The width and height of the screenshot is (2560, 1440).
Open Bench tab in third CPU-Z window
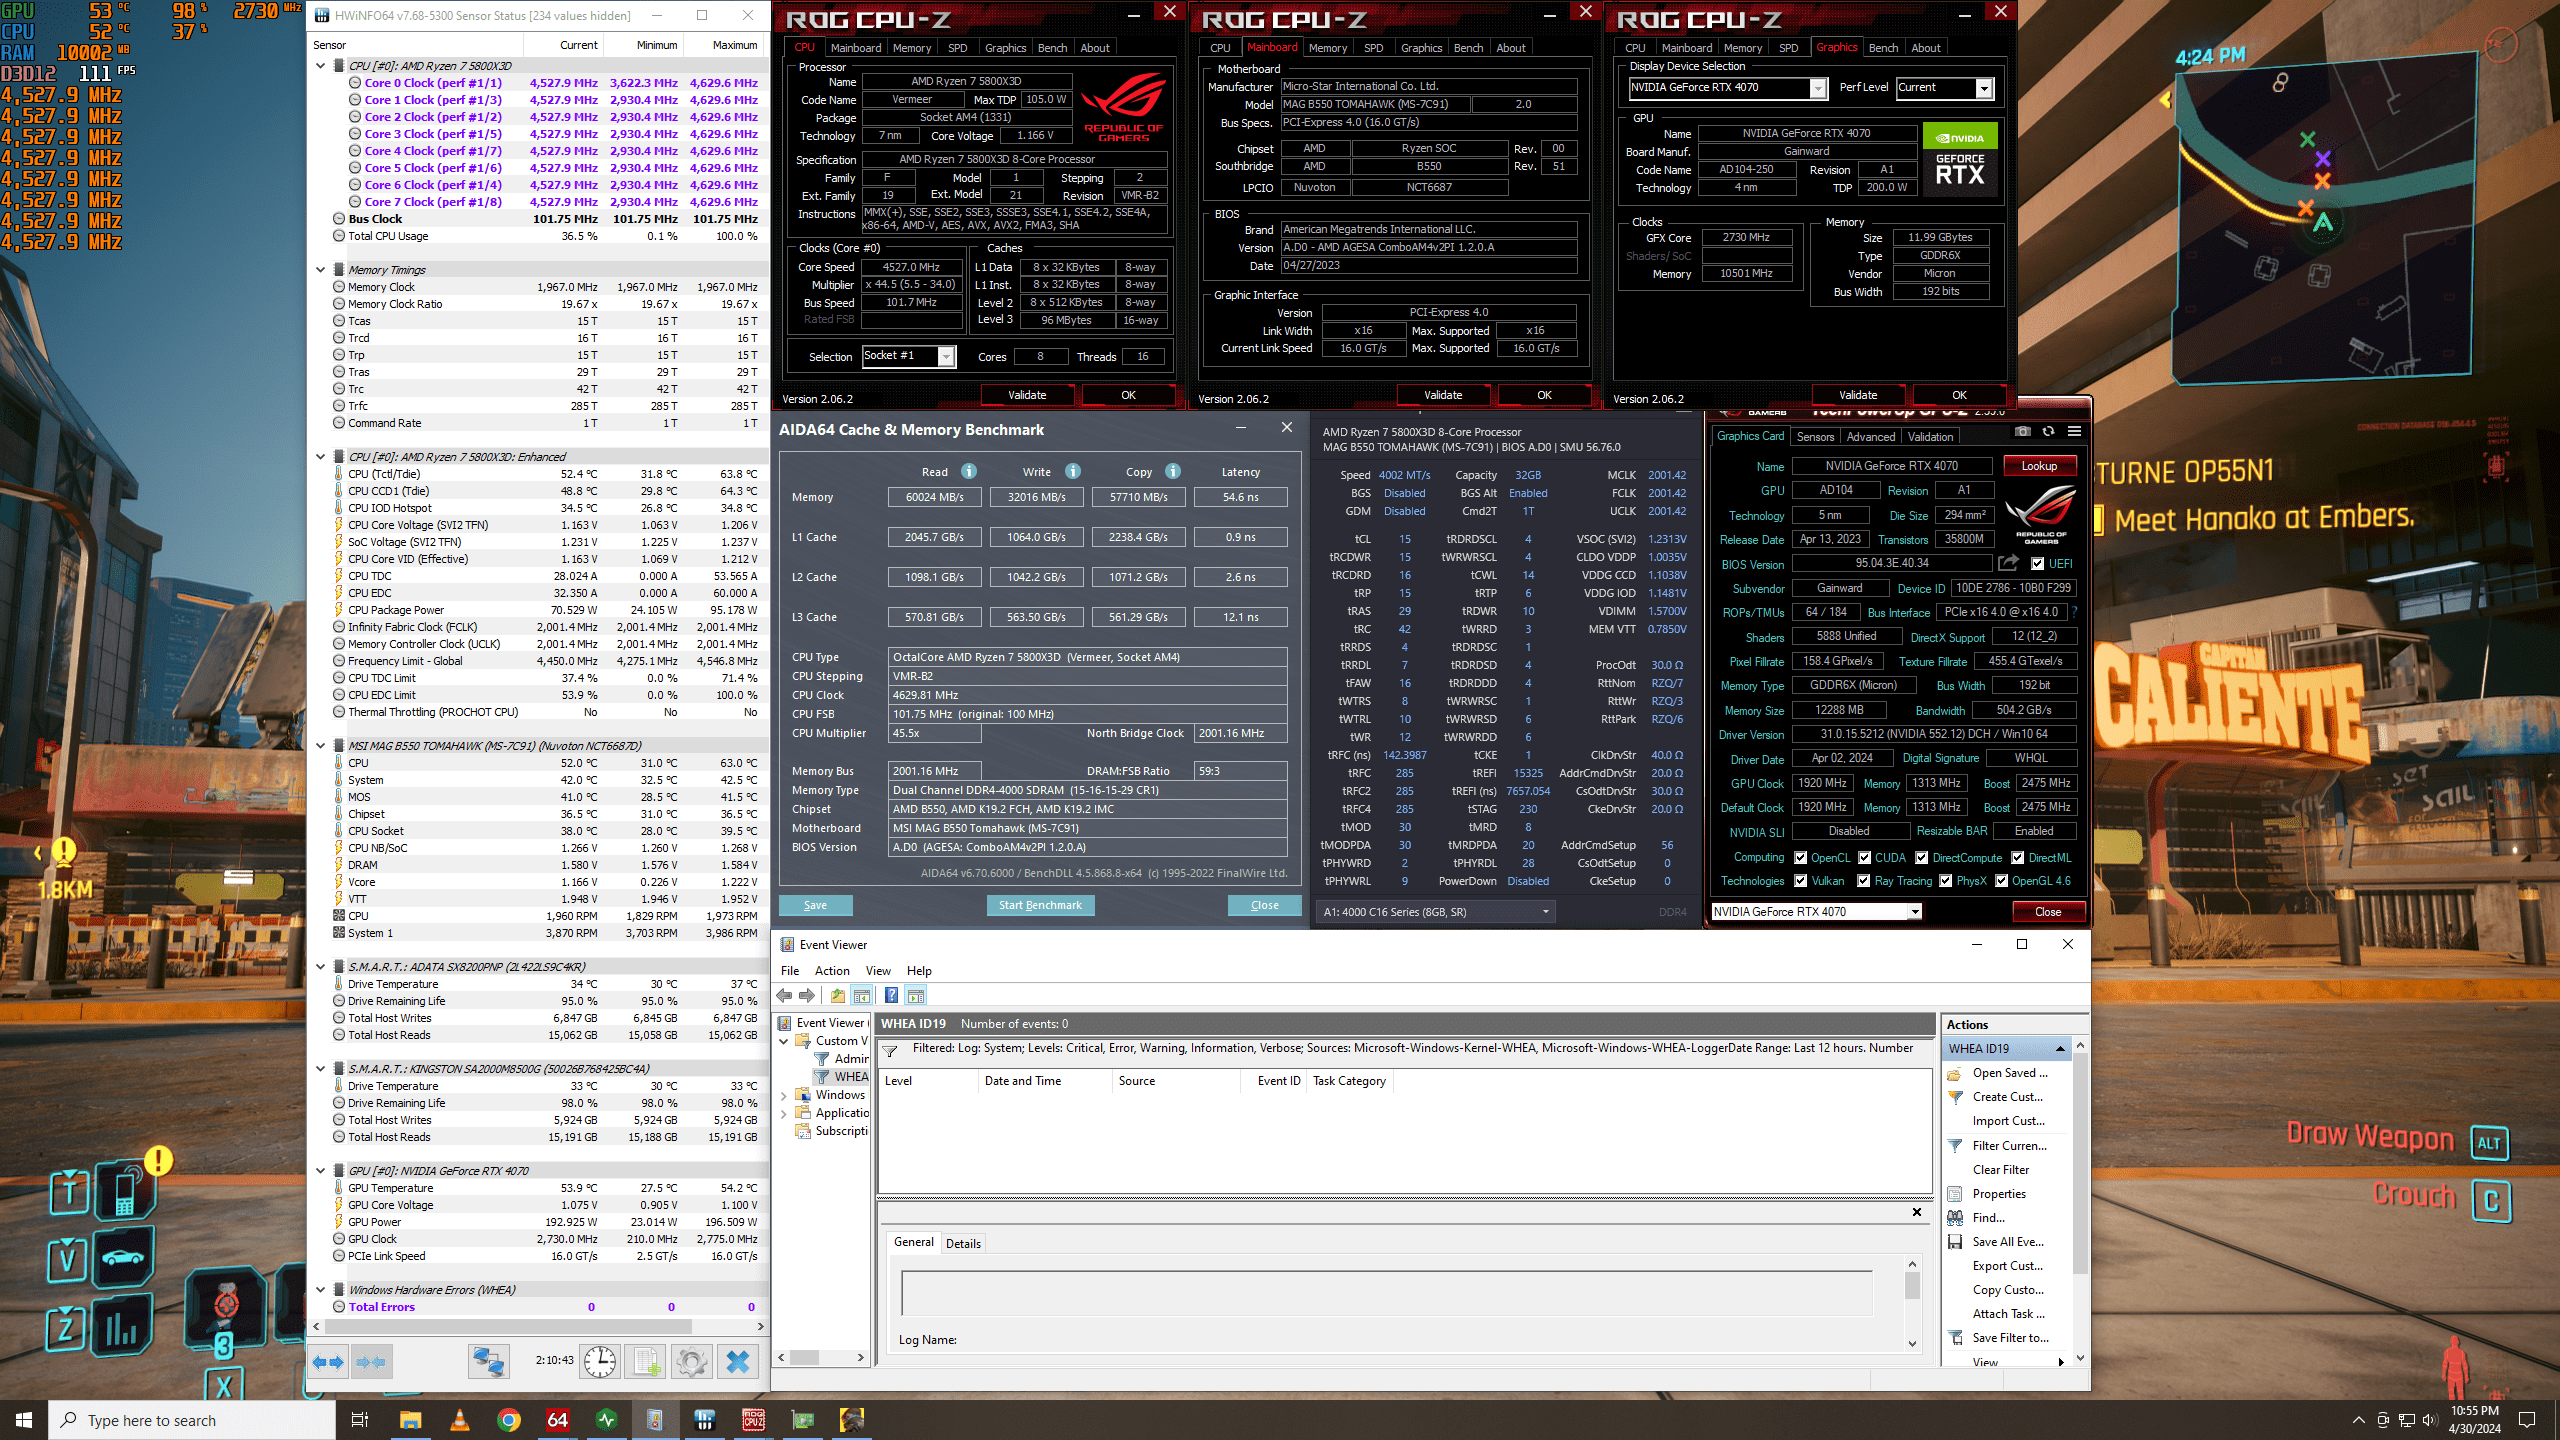click(x=1883, y=48)
